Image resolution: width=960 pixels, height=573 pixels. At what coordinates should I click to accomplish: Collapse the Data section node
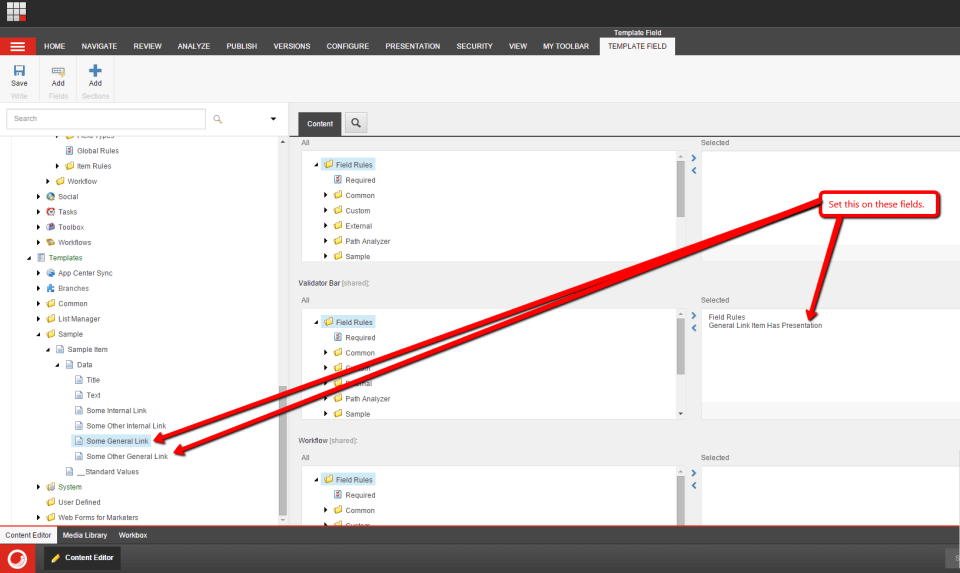[x=58, y=365]
